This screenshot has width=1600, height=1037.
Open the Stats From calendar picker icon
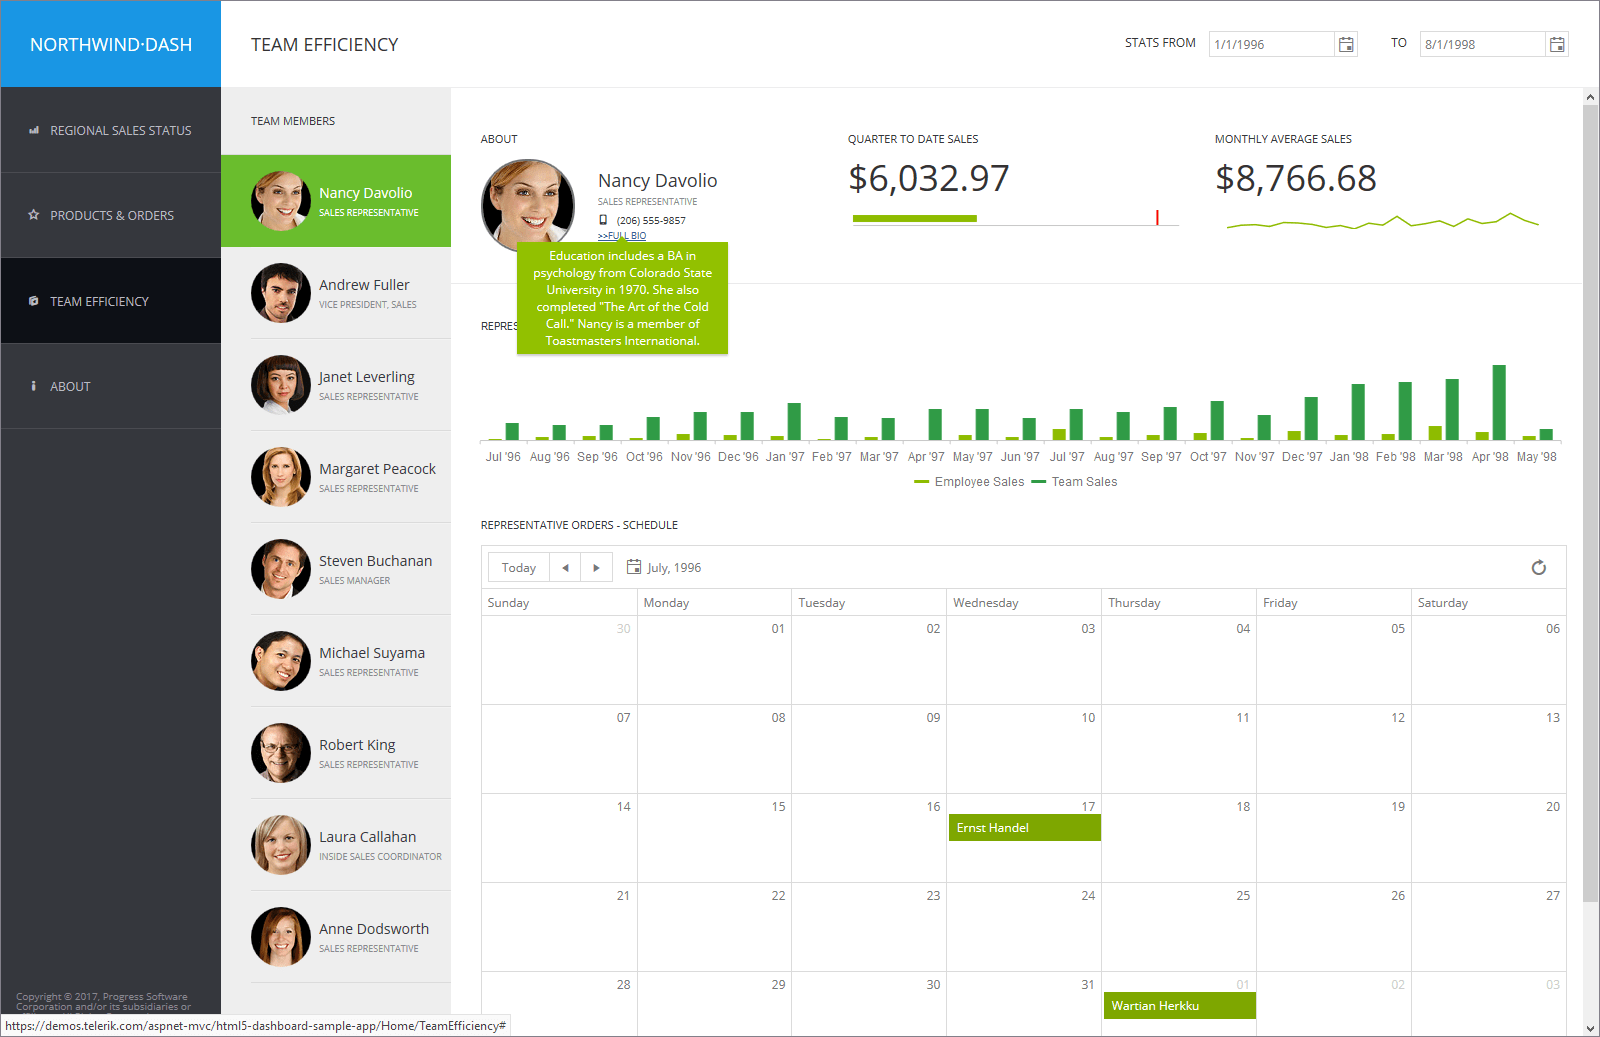(1346, 44)
